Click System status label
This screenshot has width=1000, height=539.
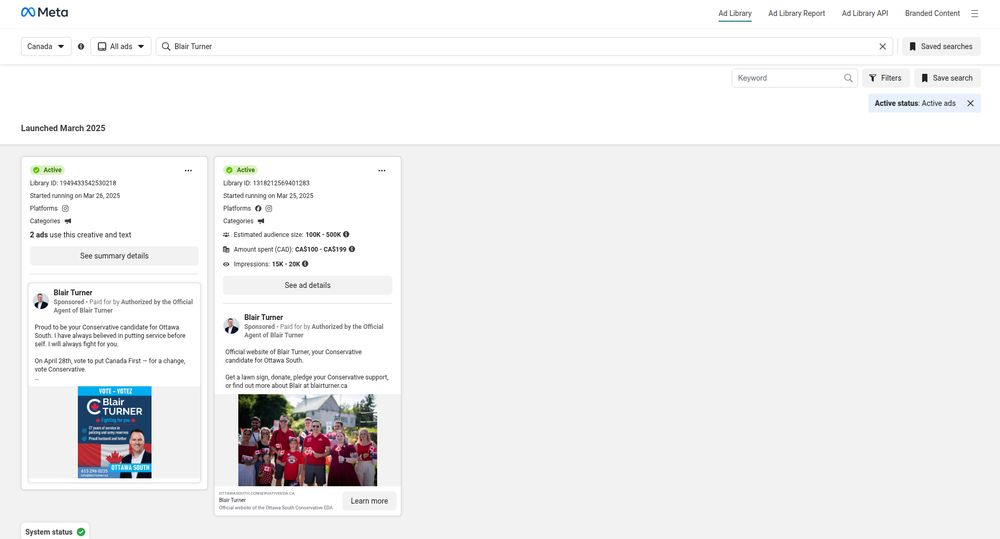[48, 532]
